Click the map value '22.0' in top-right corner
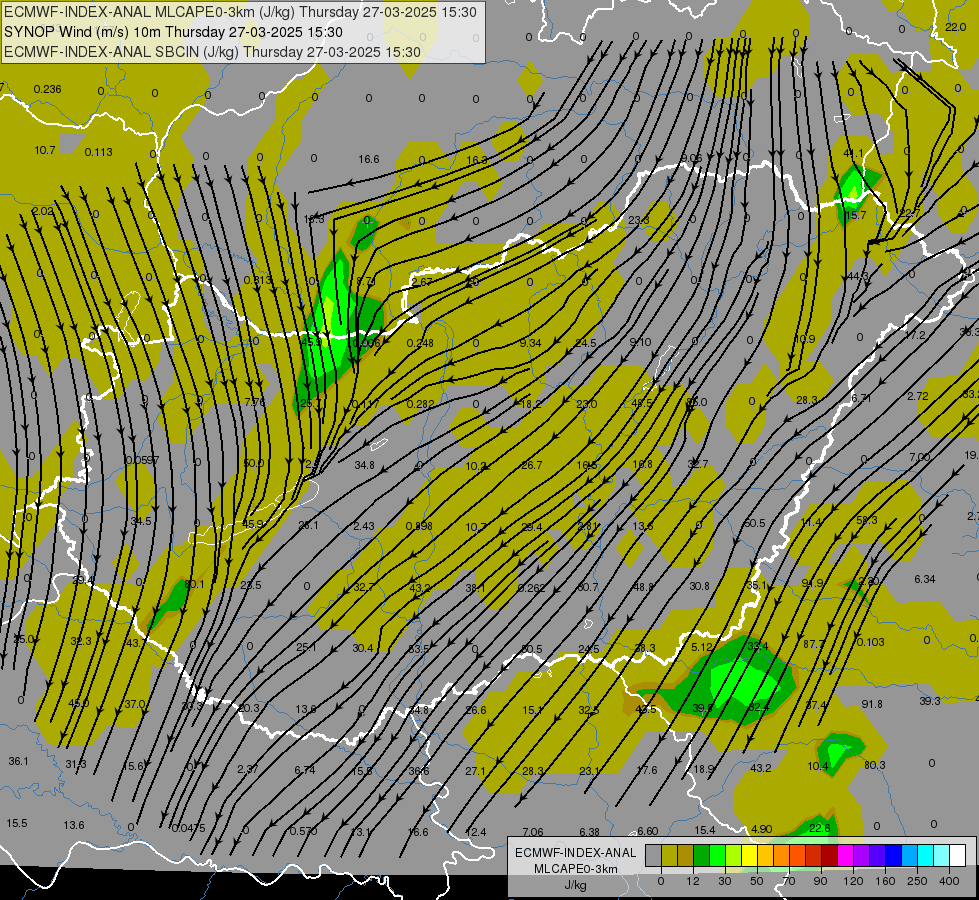Viewport: 979px width, 900px height. [955, 27]
